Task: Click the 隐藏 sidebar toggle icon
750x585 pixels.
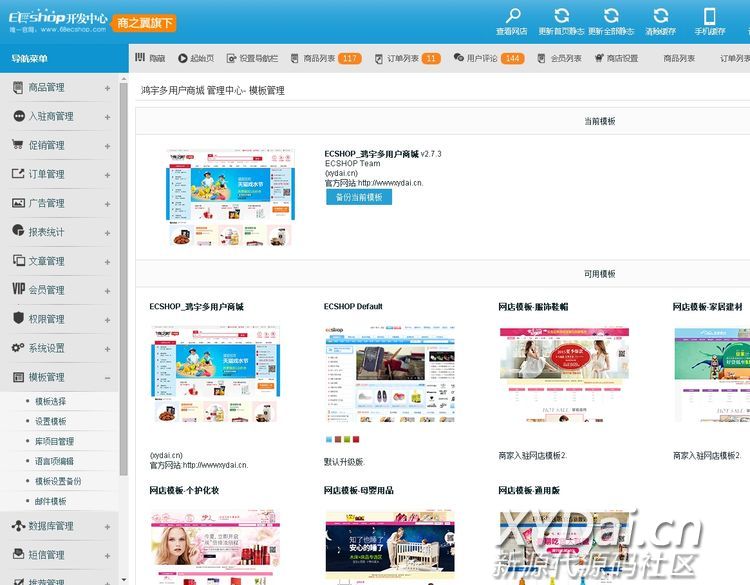Action: click(x=140, y=57)
